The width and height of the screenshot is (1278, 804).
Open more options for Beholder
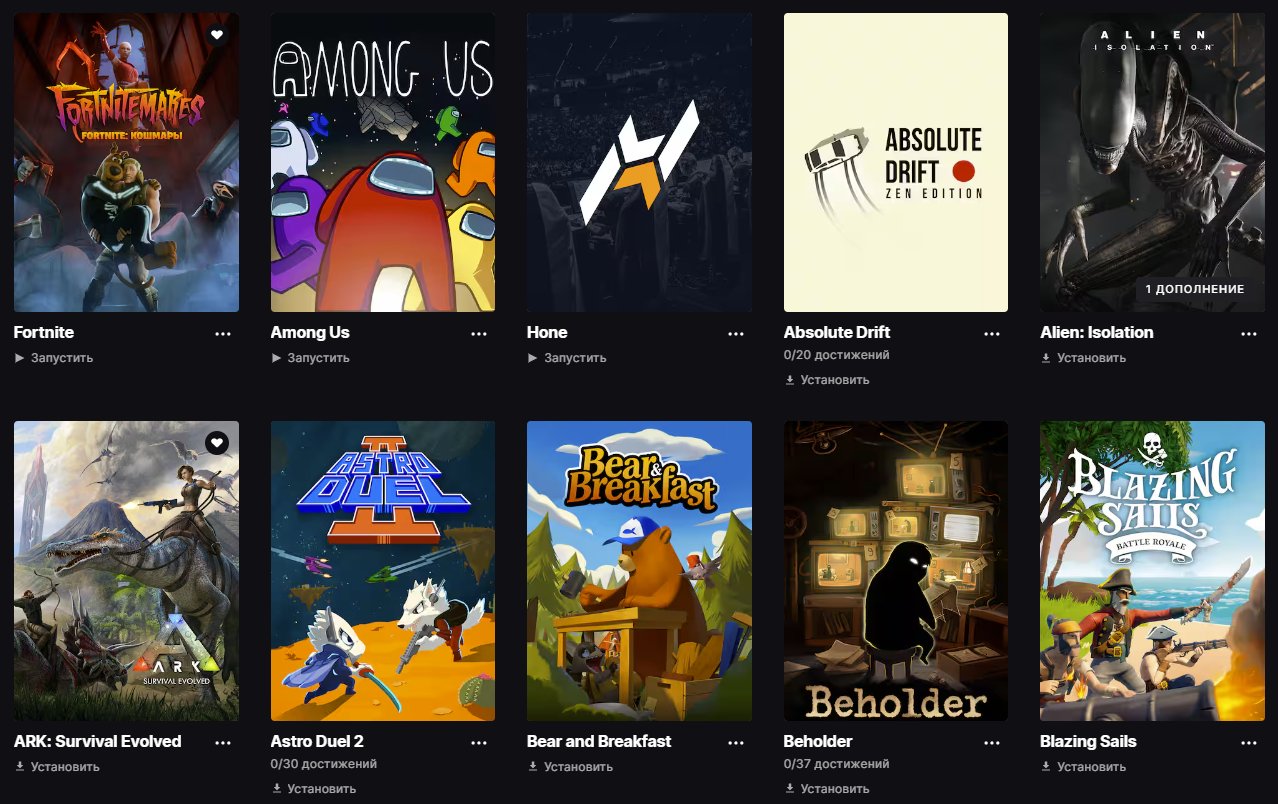[x=992, y=742]
